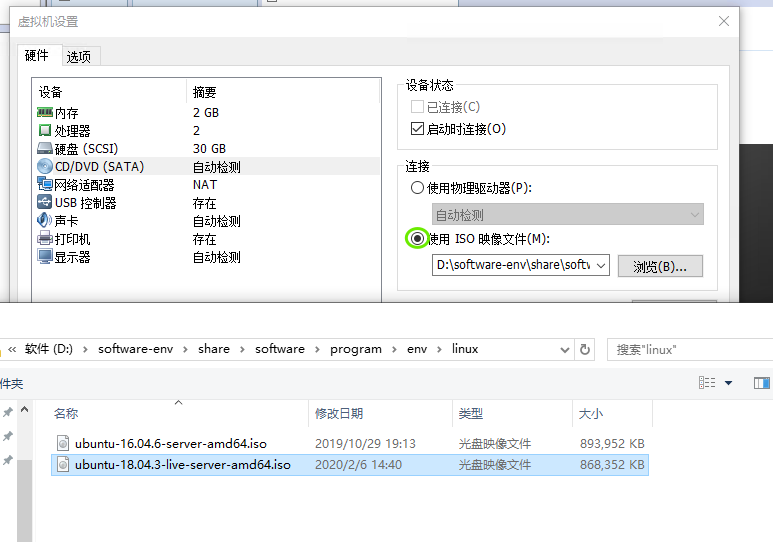Expand hidden parent folders in address bar

click(x=12, y=349)
